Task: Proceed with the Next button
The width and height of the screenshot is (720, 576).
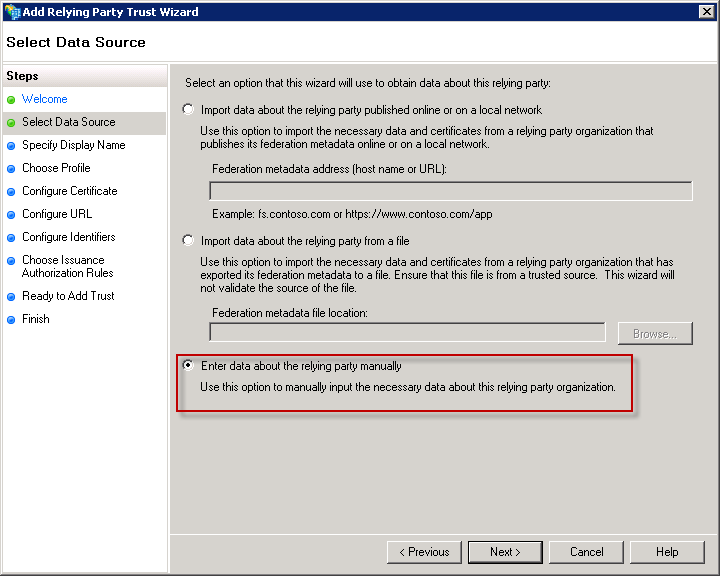Action: (505, 552)
